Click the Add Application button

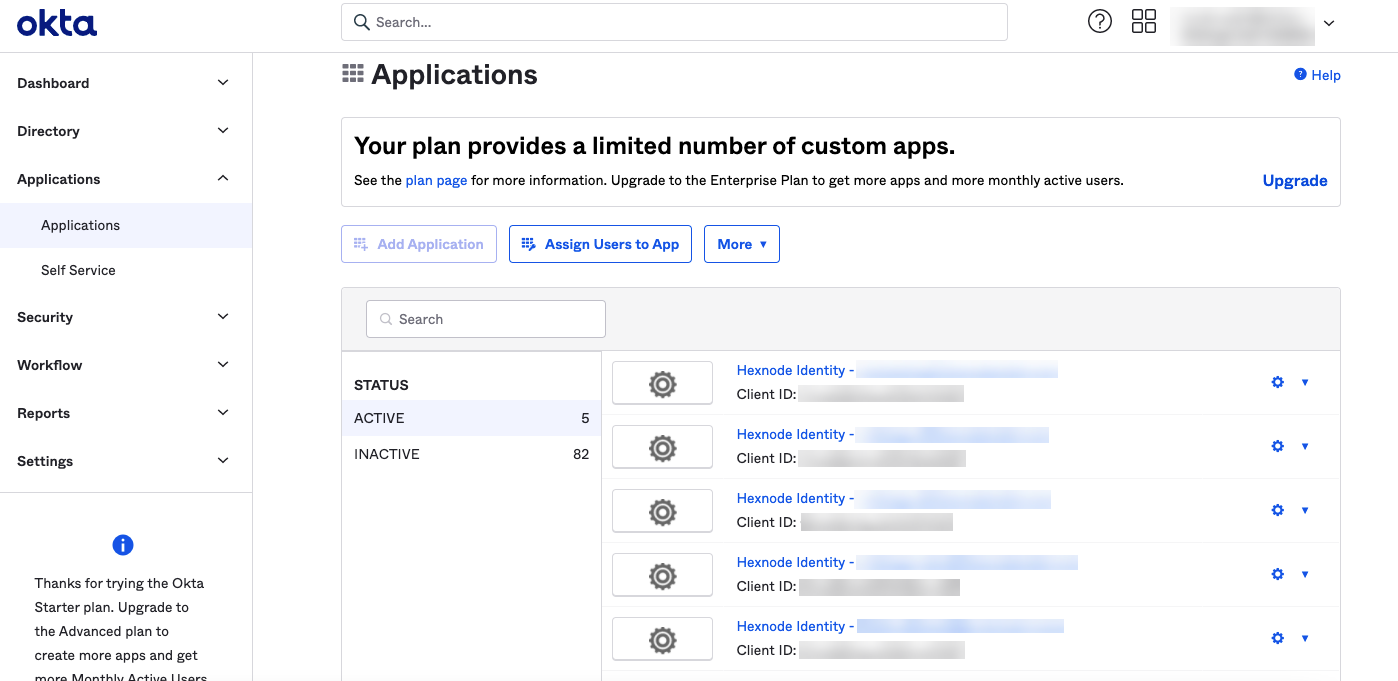[x=419, y=244]
